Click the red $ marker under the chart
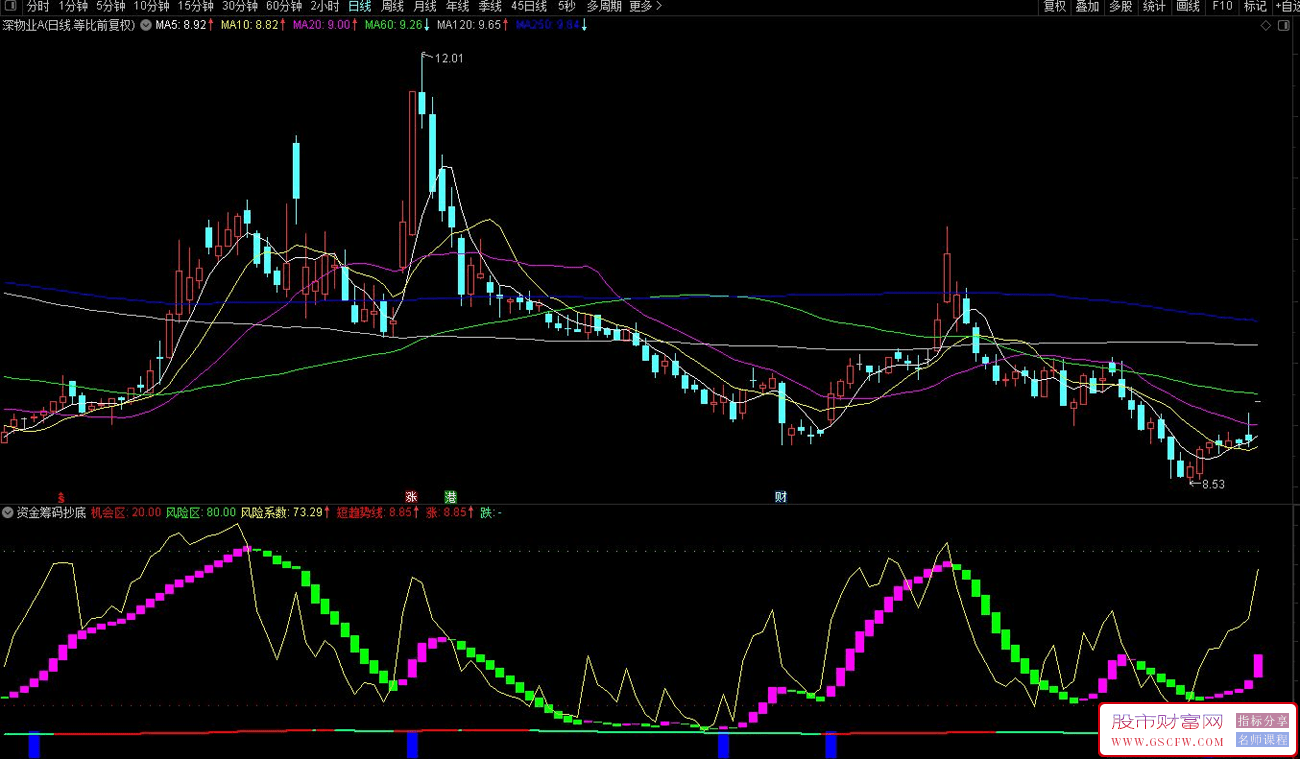This screenshot has height=759, width=1300. tap(61, 496)
